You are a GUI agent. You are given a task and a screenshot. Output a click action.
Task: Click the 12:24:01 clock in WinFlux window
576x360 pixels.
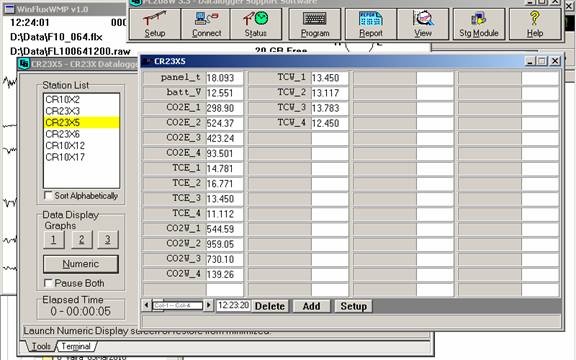click(x=30, y=23)
